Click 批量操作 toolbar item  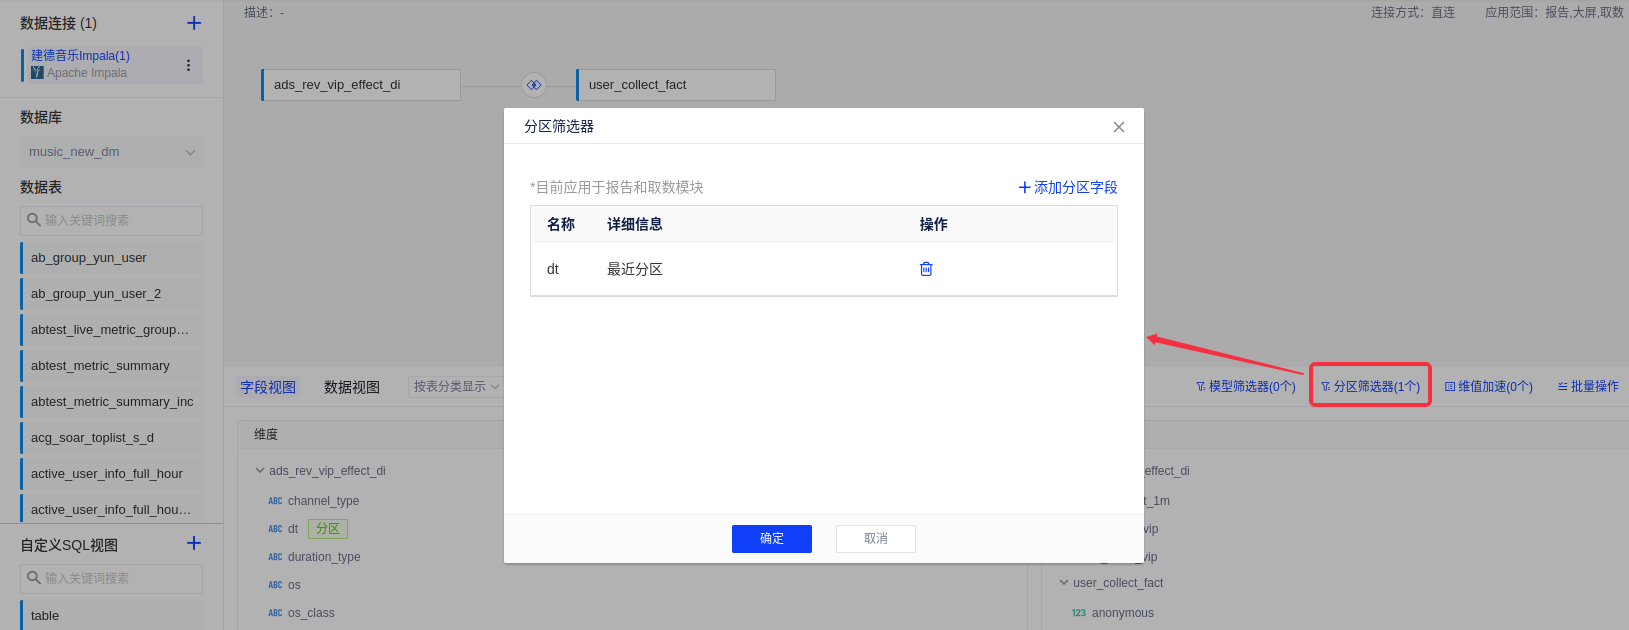tap(1588, 386)
